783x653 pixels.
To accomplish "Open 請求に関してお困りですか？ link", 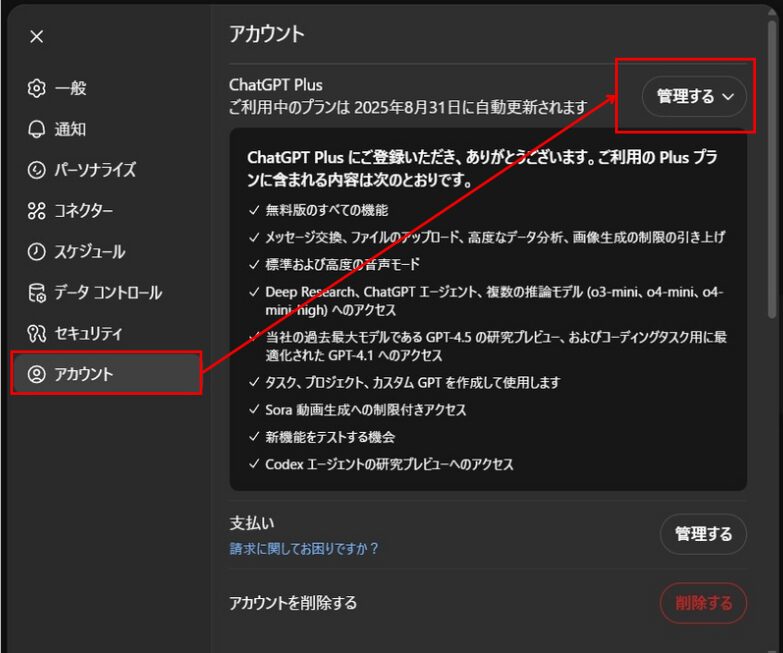I will 304,549.
